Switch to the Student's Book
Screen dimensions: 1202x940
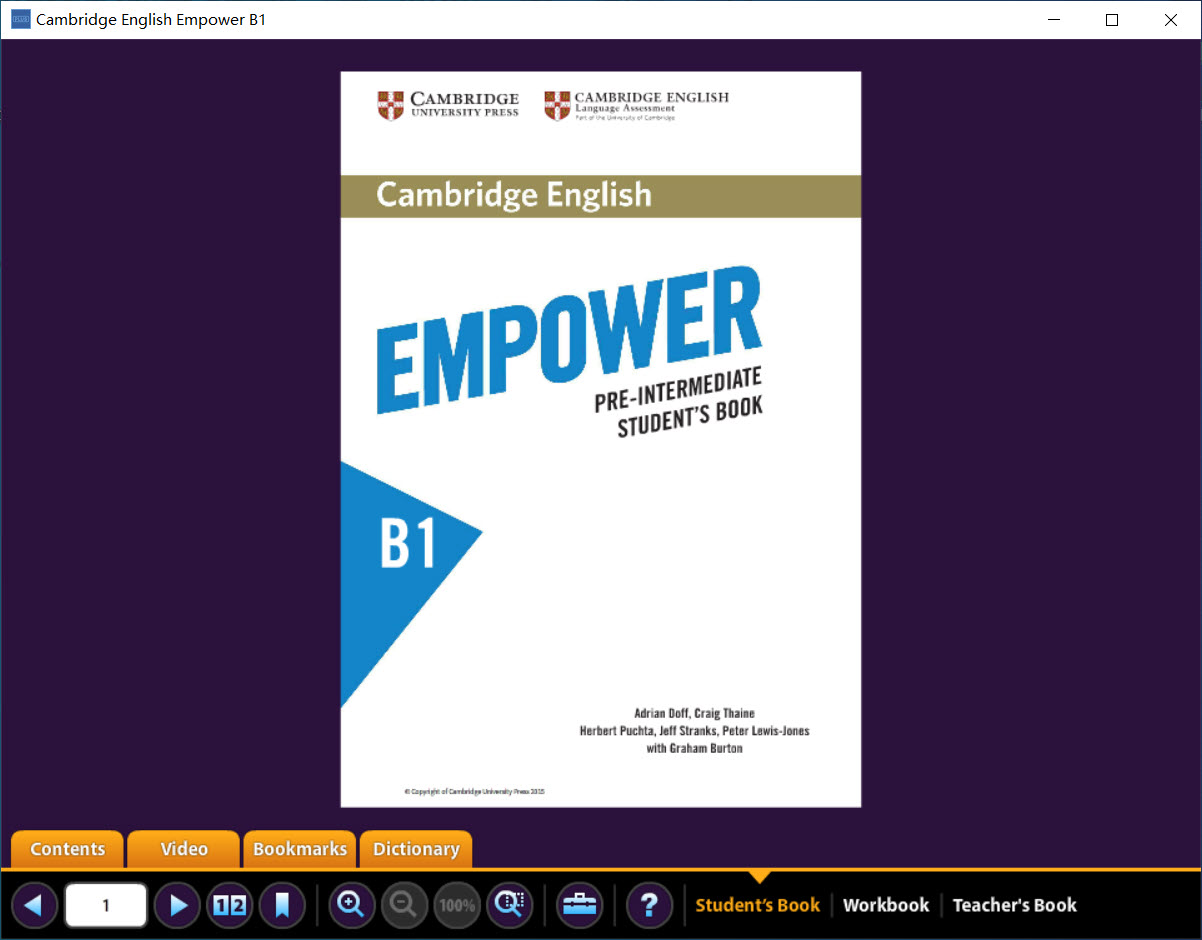pyautogui.click(x=758, y=905)
